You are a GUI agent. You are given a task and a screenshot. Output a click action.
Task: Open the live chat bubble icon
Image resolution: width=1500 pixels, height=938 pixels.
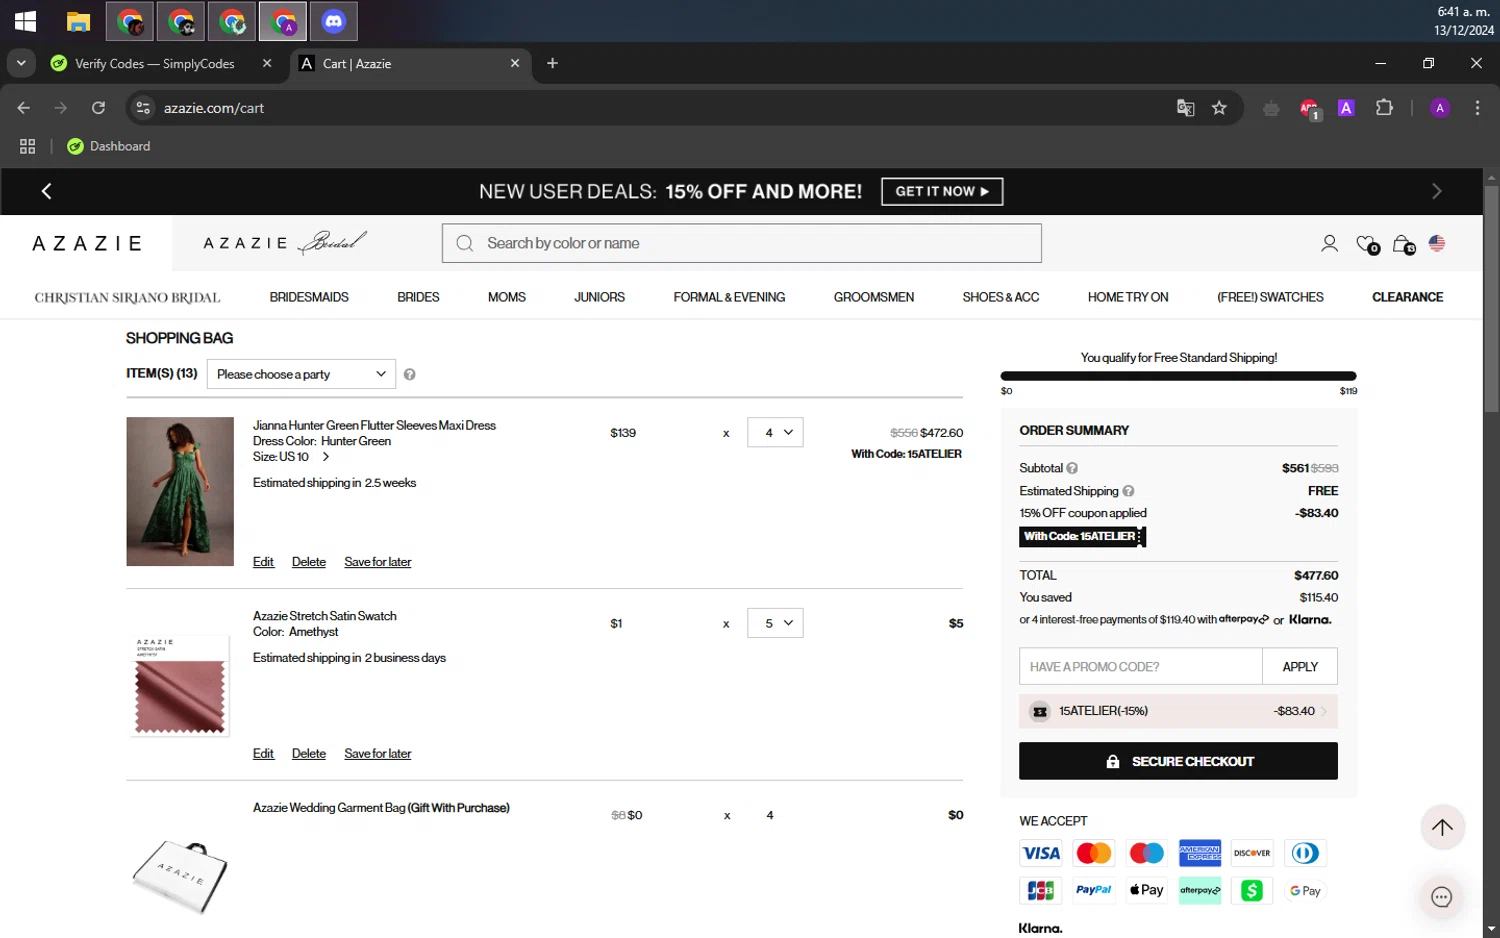(1441, 897)
